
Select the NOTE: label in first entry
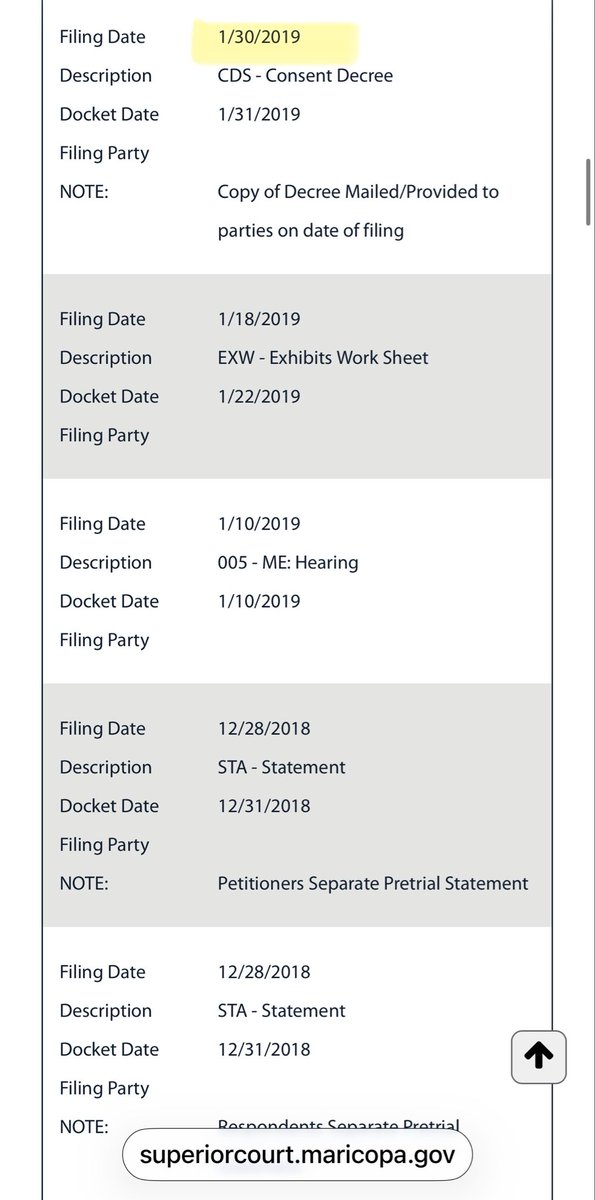click(84, 191)
